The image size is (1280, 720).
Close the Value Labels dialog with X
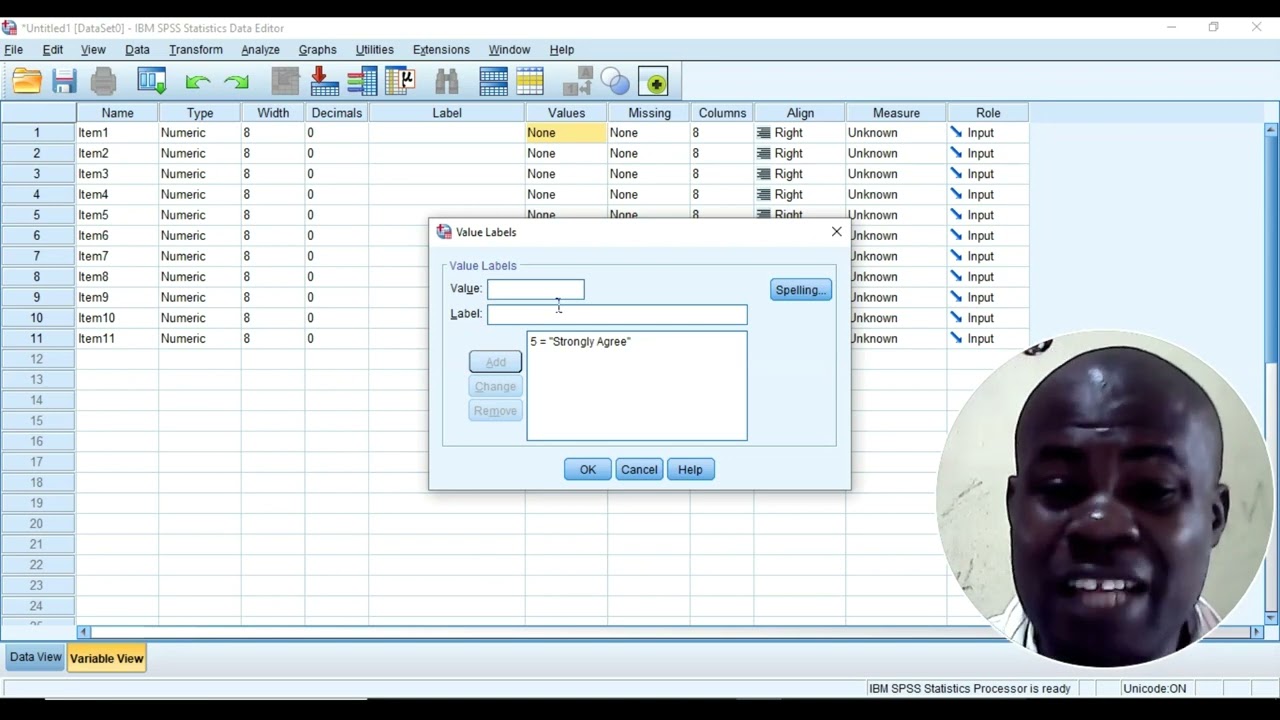837,232
